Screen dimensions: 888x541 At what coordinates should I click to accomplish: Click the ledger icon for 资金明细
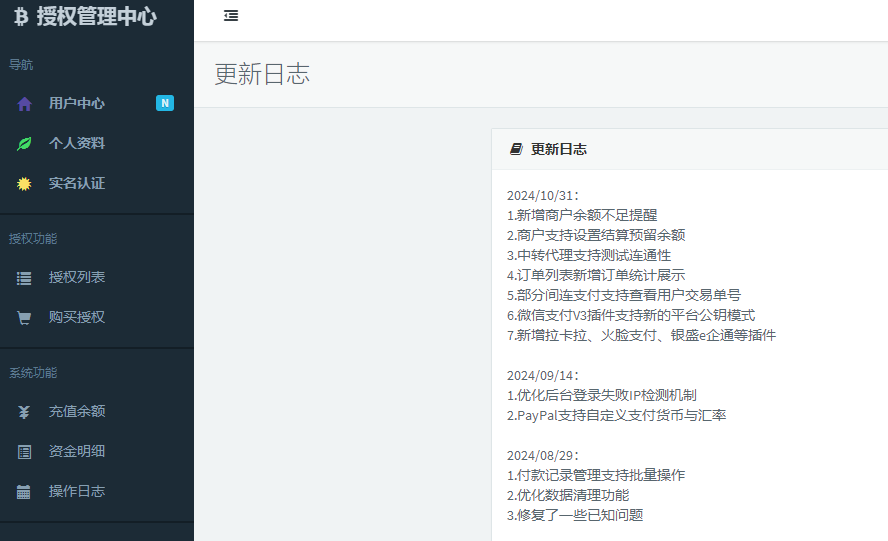(24, 452)
